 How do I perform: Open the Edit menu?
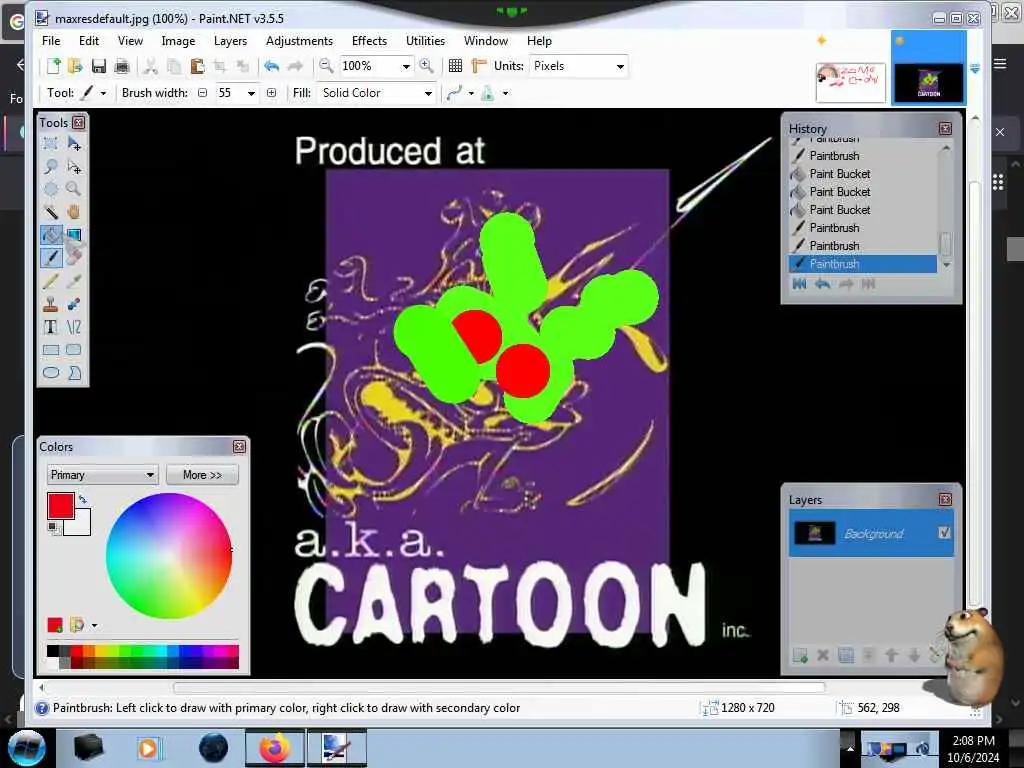89,40
